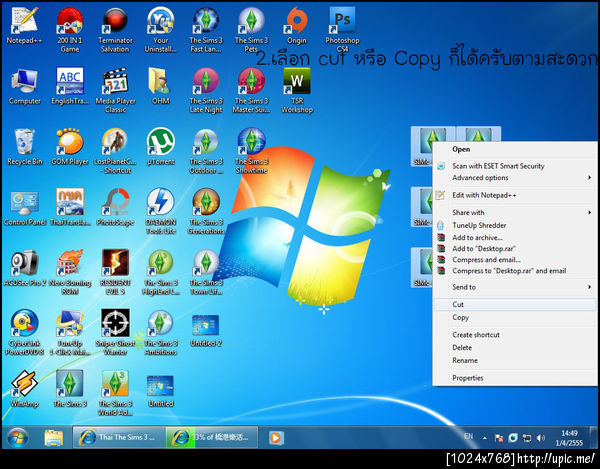This screenshot has height=469, width=600.
Task: Select Photoshop CS4 shortcut icon
Action: click(x=342, y=30)
